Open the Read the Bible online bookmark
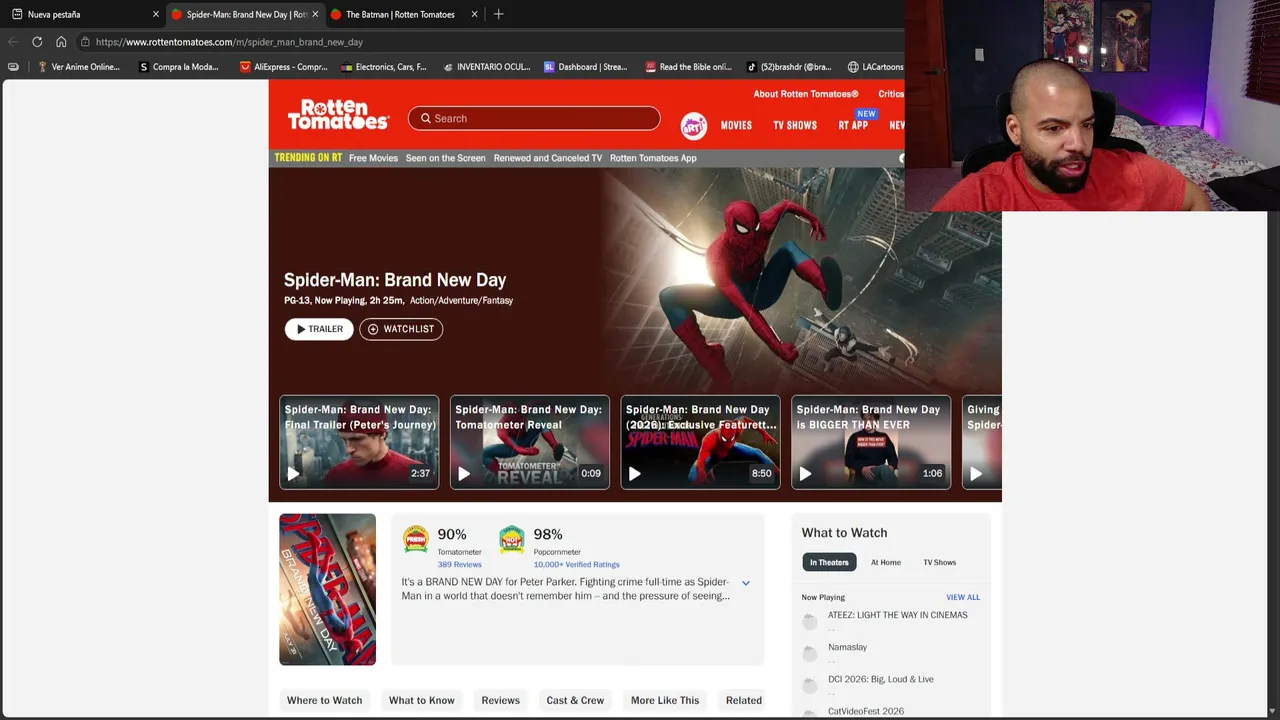Screen dimensions: 1280x720 coord(689,67)
